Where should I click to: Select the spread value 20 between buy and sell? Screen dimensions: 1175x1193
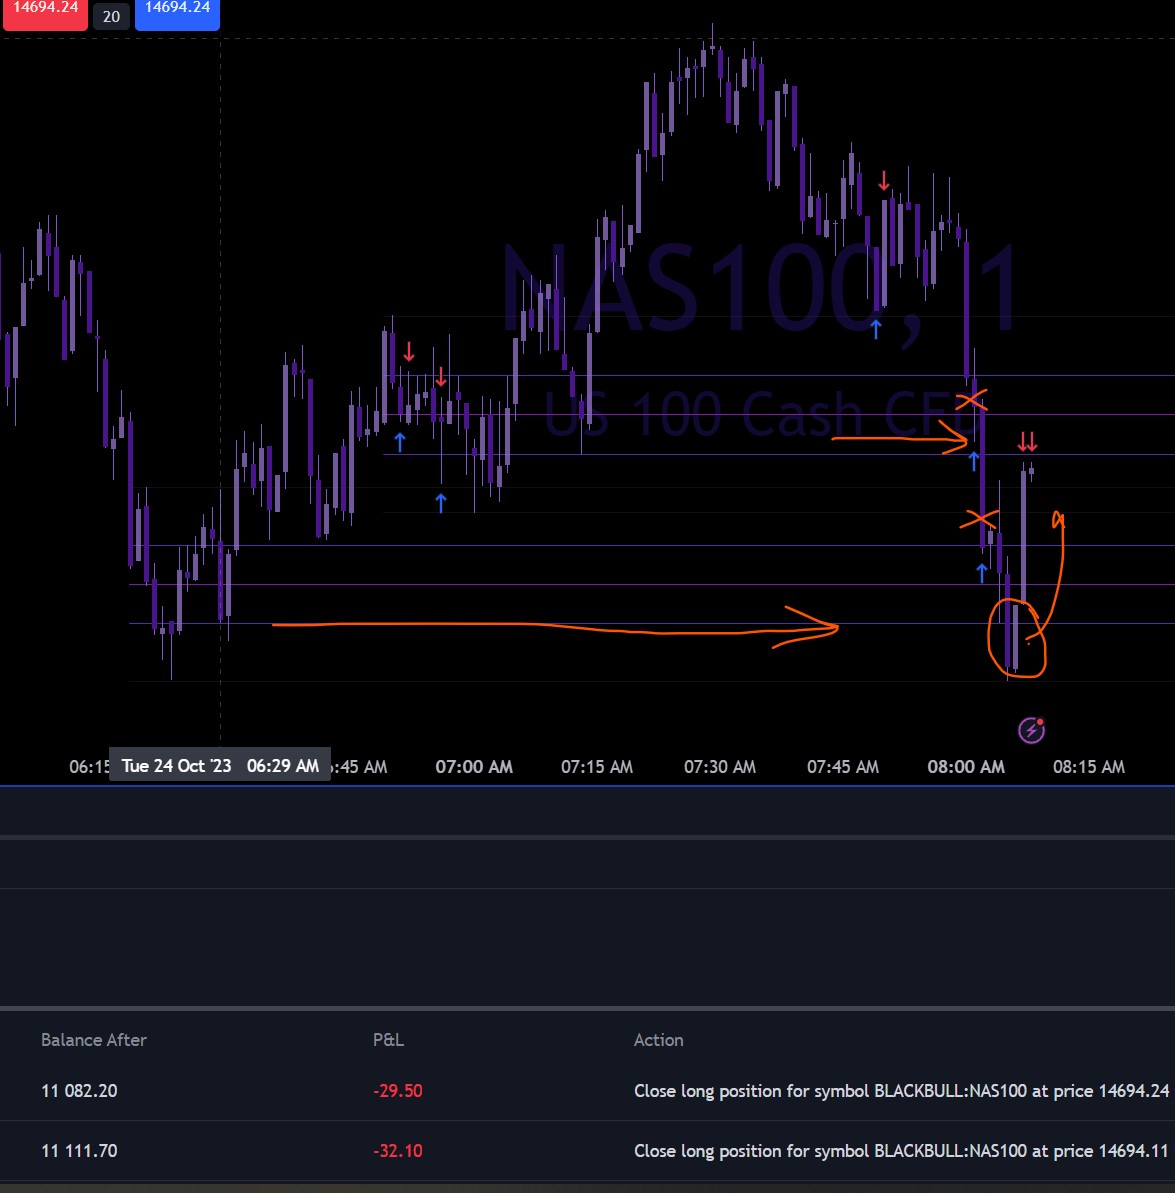pyautogui.click(x=111, y=16)
